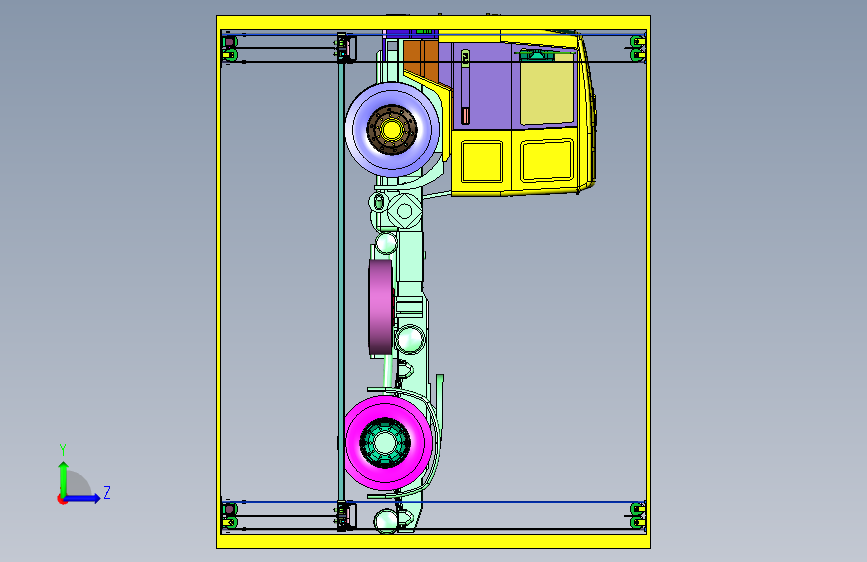Viewport: 867px width, 562px height.
Task: Select the teal hub of the magenta wheel
Action: [385, 443]
